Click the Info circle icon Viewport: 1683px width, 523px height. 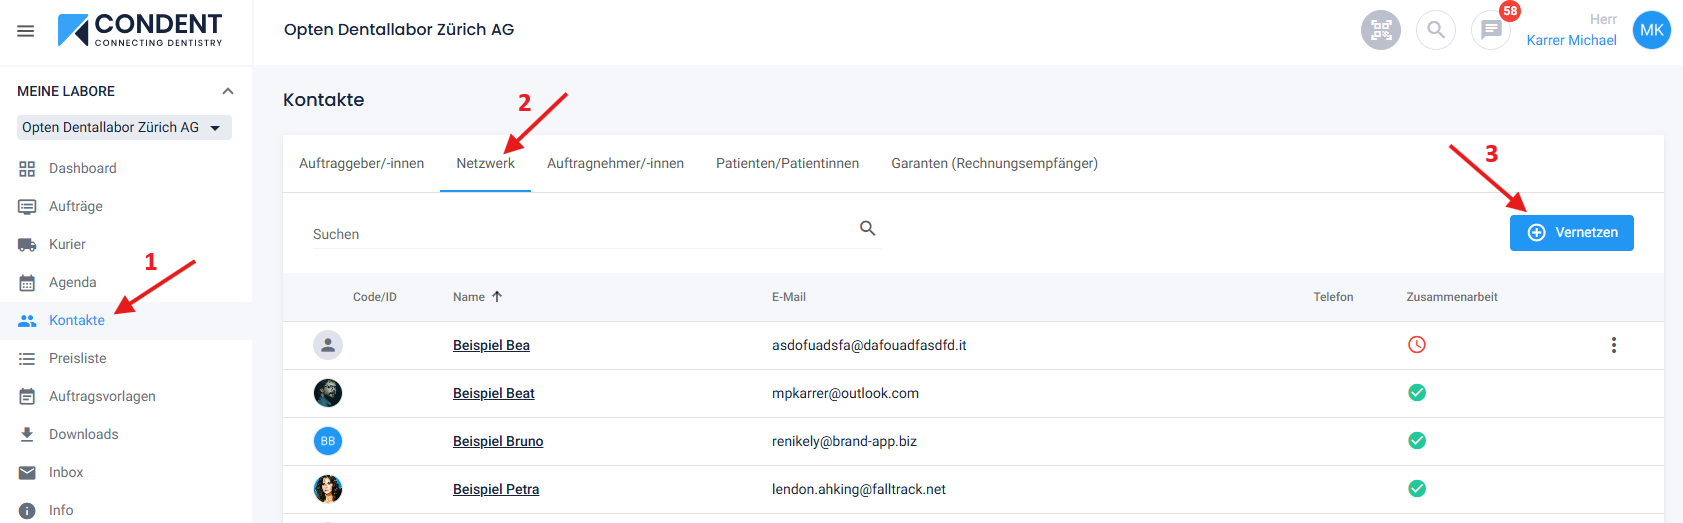pyautogui.click(x=27, y=511)
